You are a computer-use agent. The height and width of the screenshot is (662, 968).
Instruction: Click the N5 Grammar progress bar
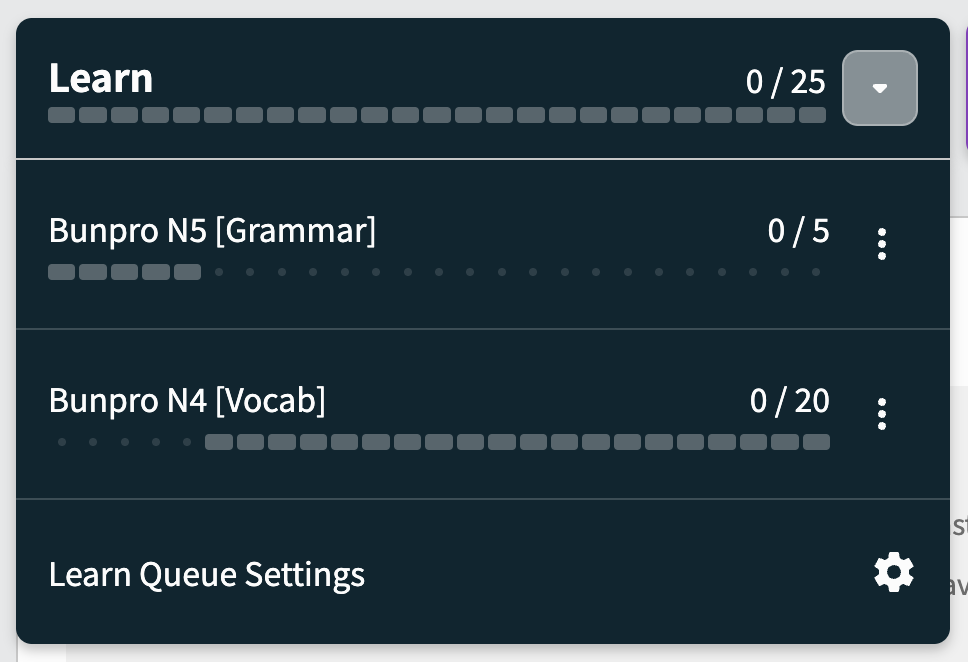[439, 272]
